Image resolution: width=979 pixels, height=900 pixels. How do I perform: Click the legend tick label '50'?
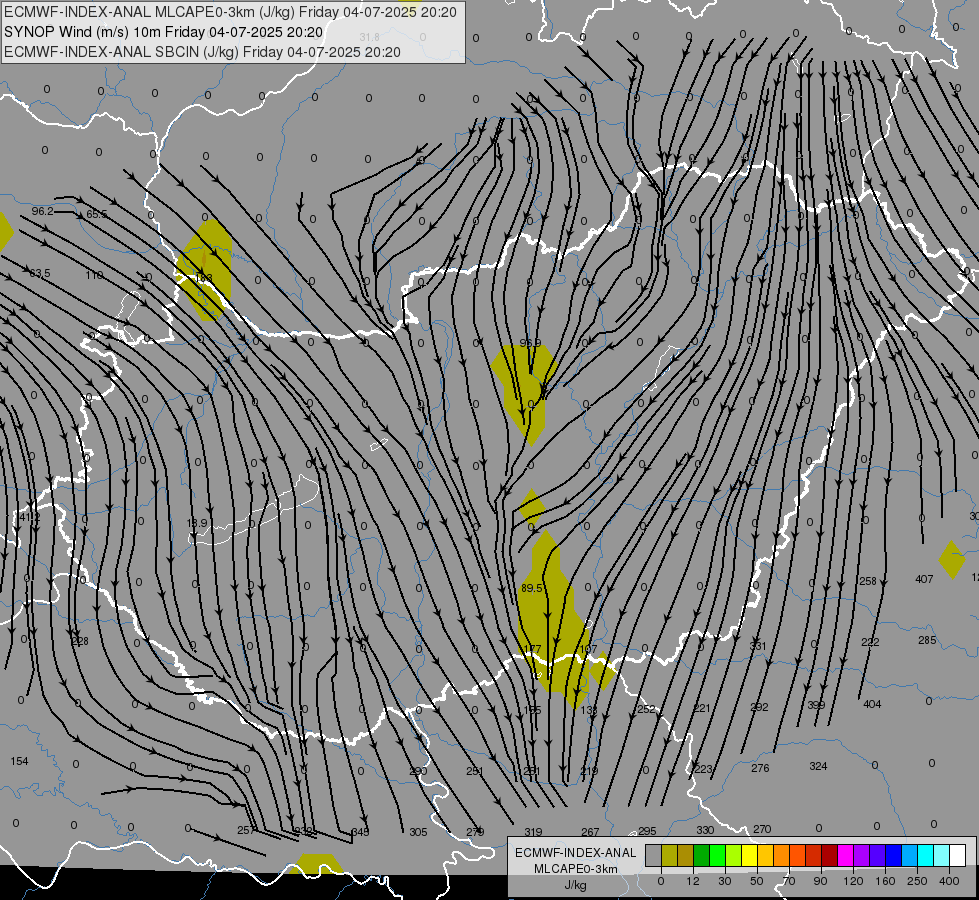(757, 881)
